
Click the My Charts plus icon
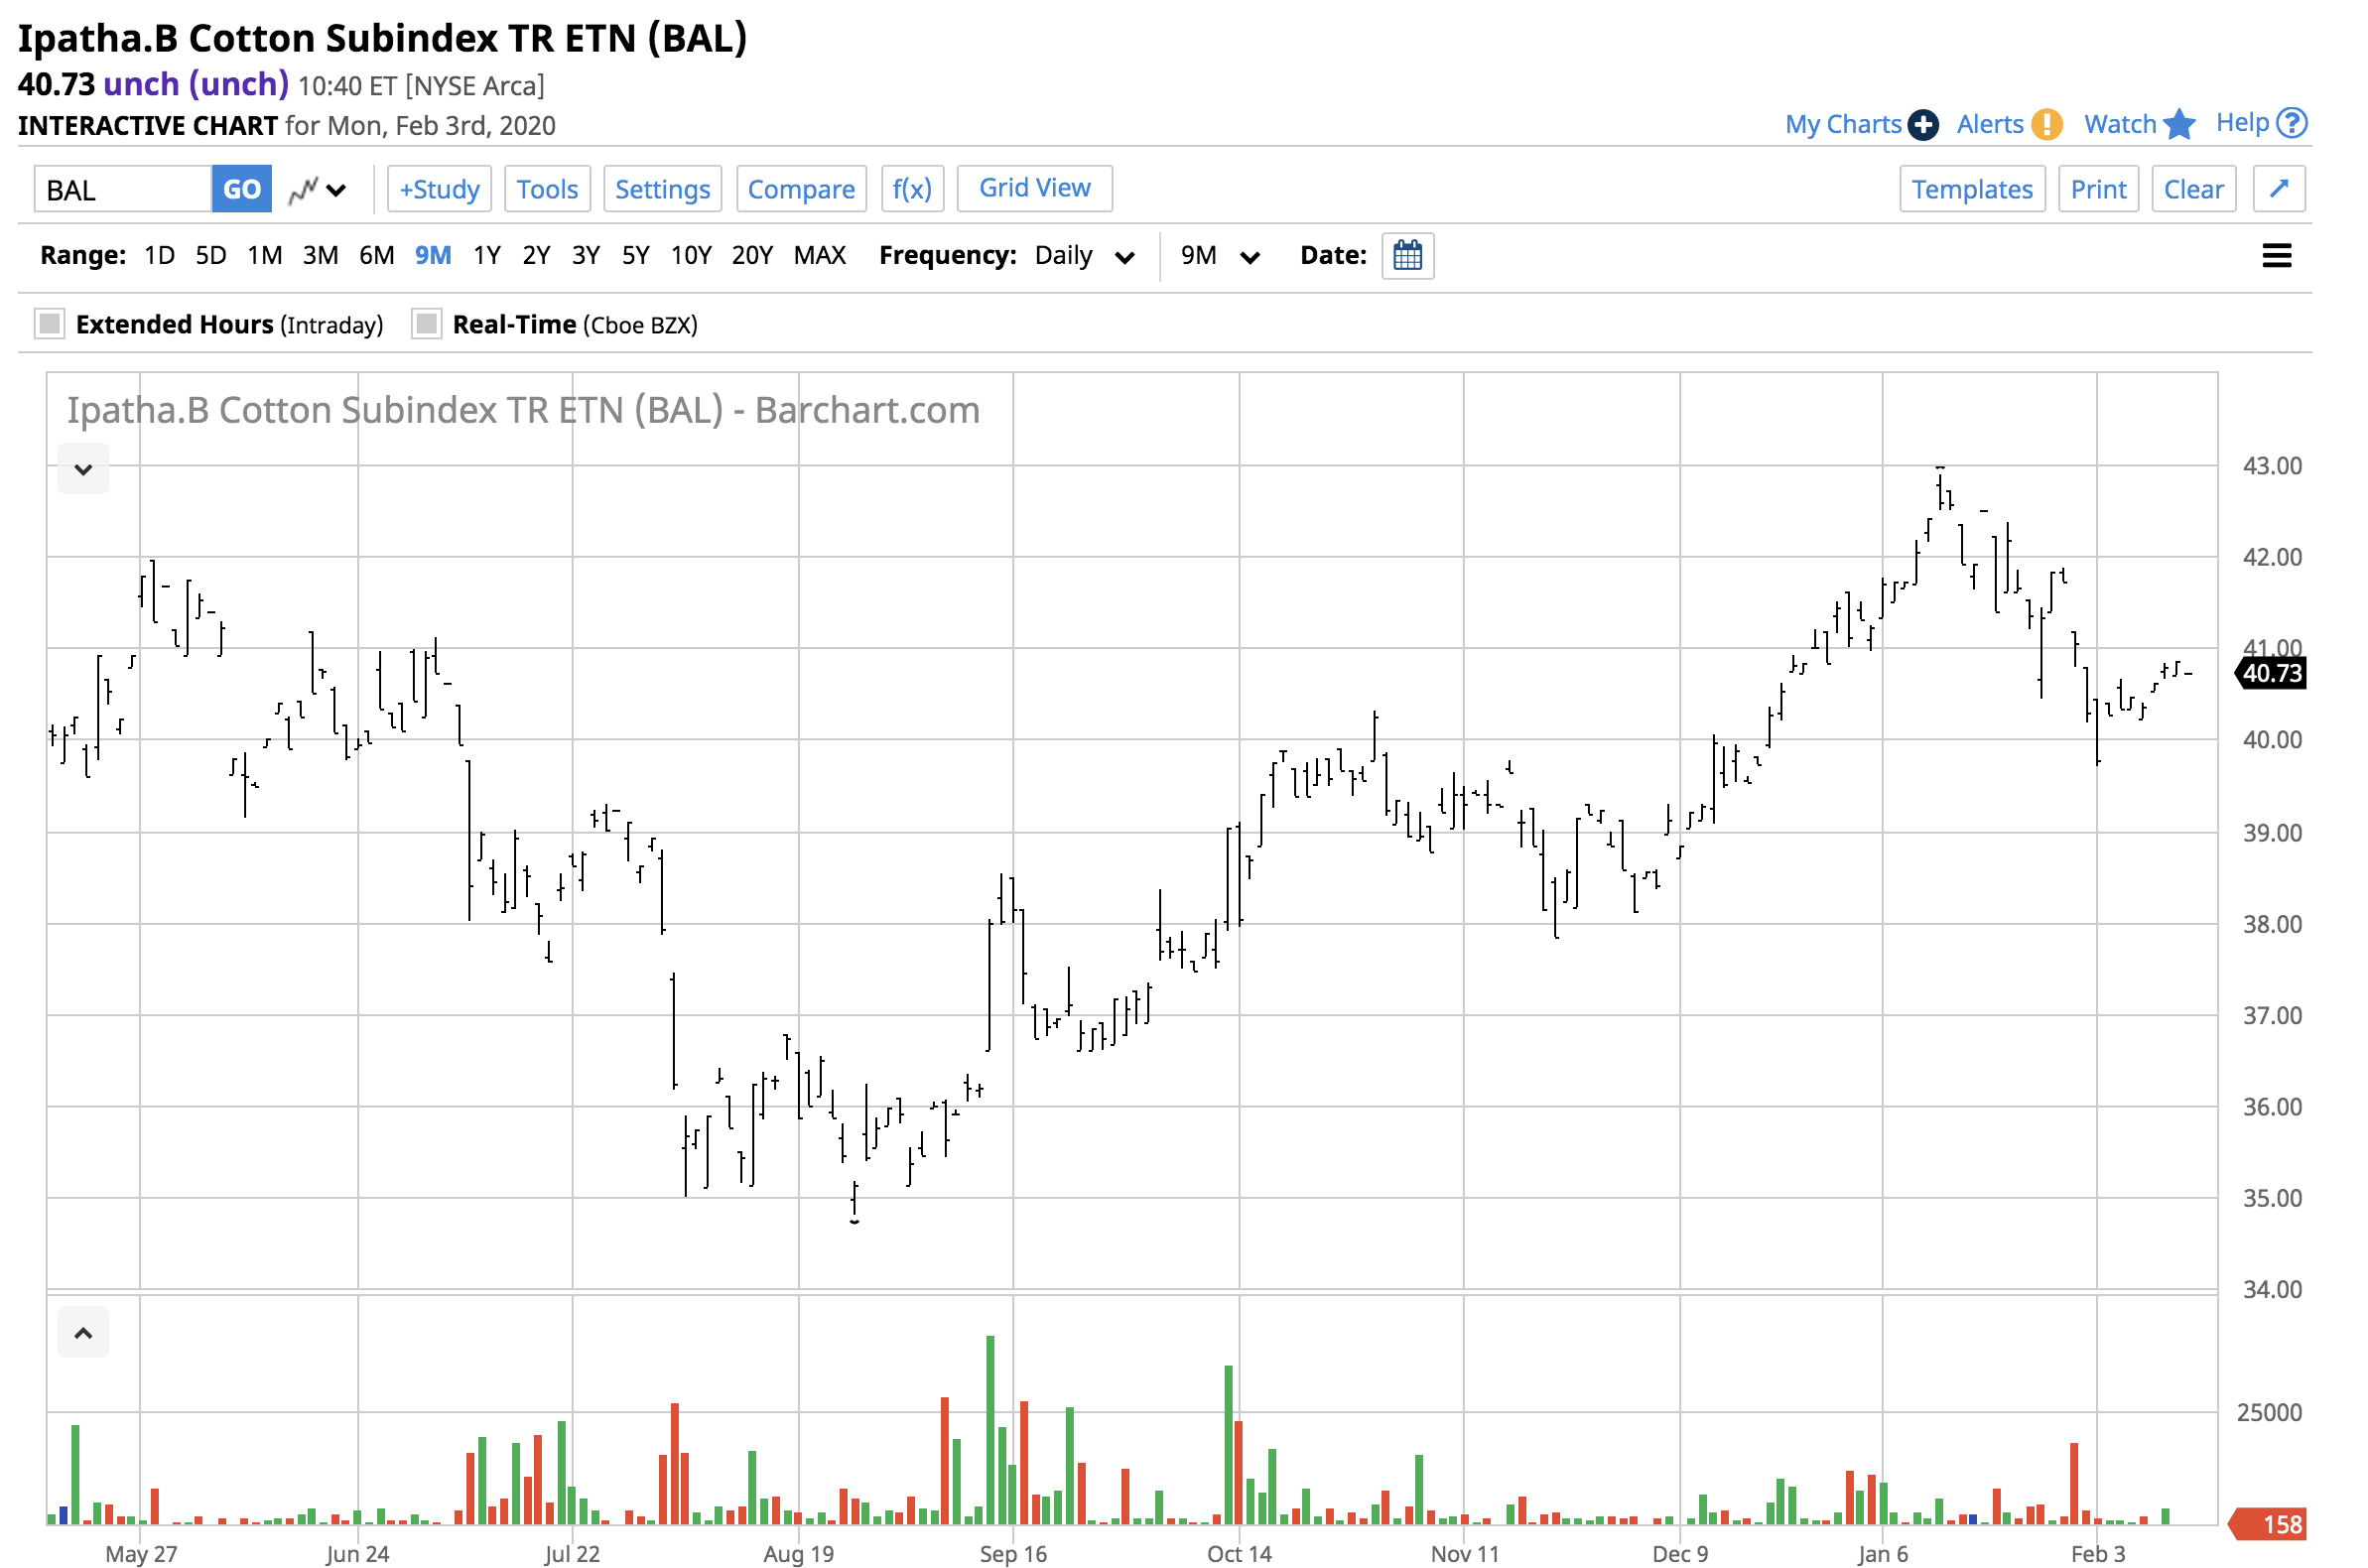[1921, 125]
